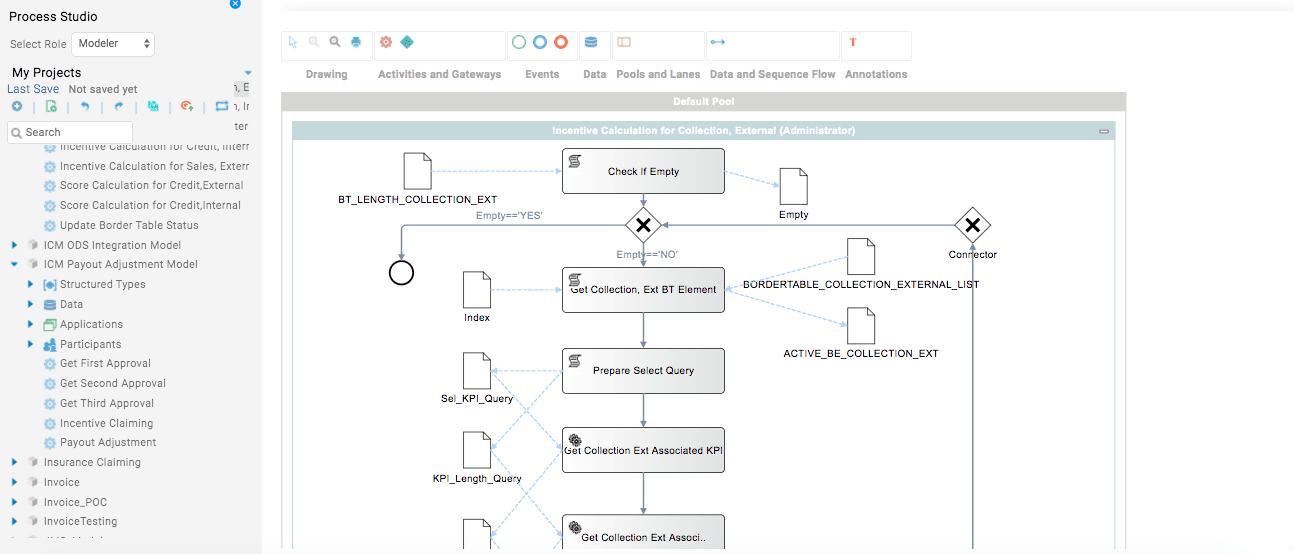
Task: Select the blue Intermediate Event circle
Action: pos(540,42)
